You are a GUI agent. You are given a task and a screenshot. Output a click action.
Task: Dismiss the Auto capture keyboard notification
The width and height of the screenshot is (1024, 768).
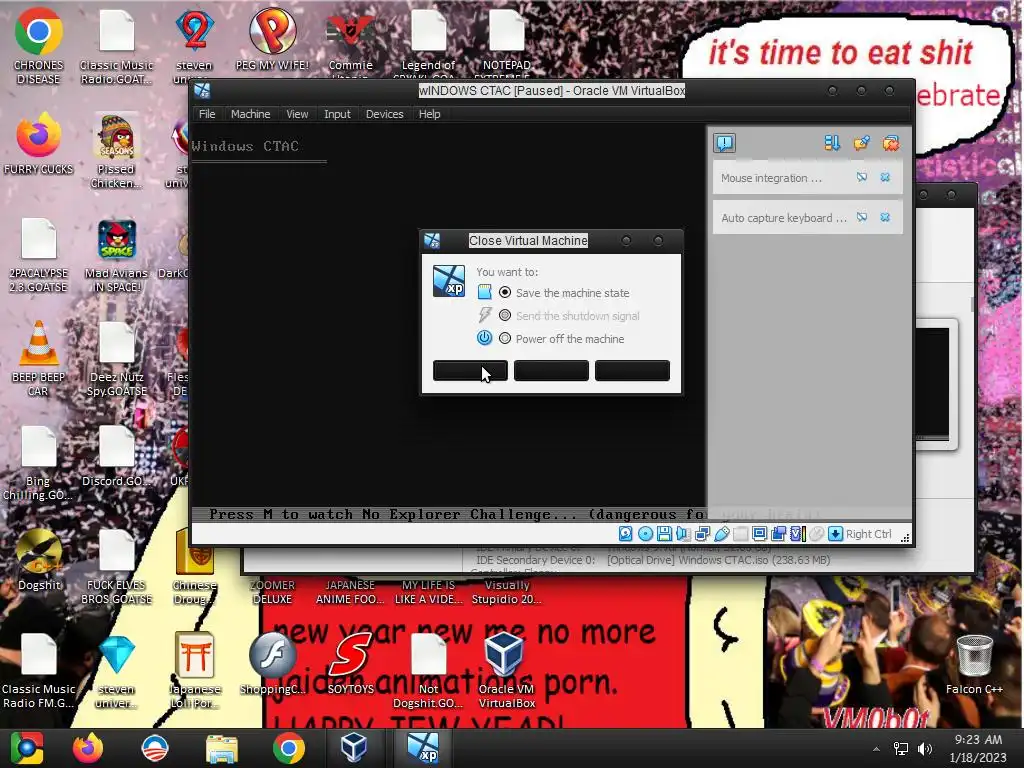coord(885,217)
